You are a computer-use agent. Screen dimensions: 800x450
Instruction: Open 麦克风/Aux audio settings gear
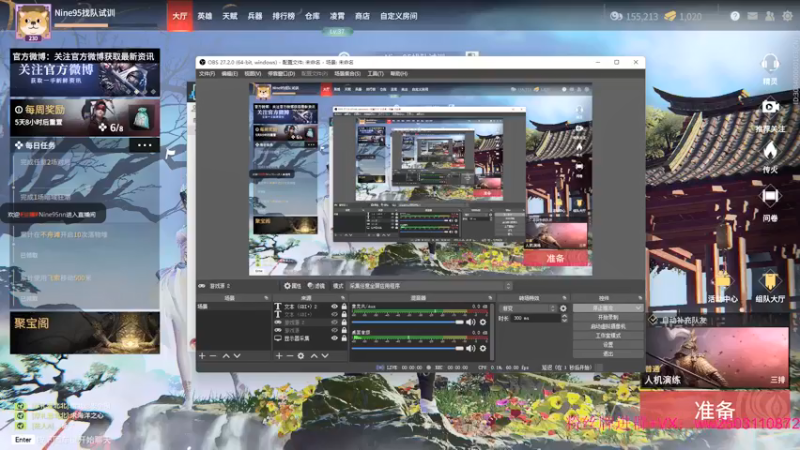[483, 322]
